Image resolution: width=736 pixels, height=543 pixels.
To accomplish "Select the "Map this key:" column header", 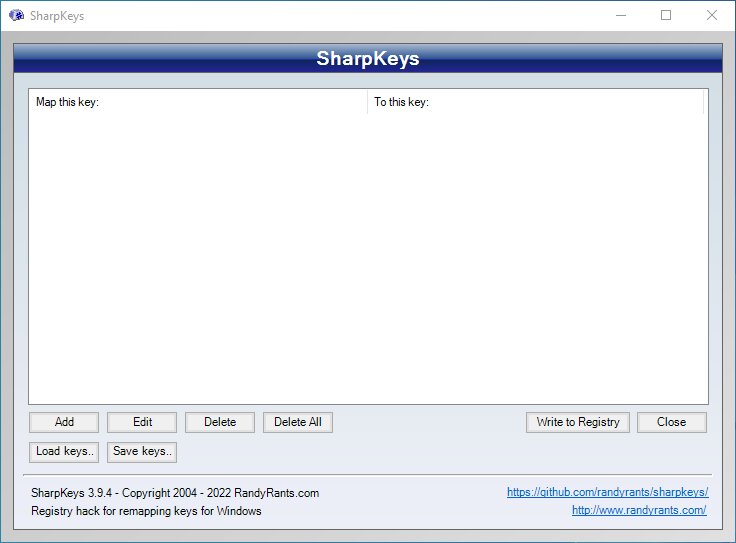I will click(198, 102).
